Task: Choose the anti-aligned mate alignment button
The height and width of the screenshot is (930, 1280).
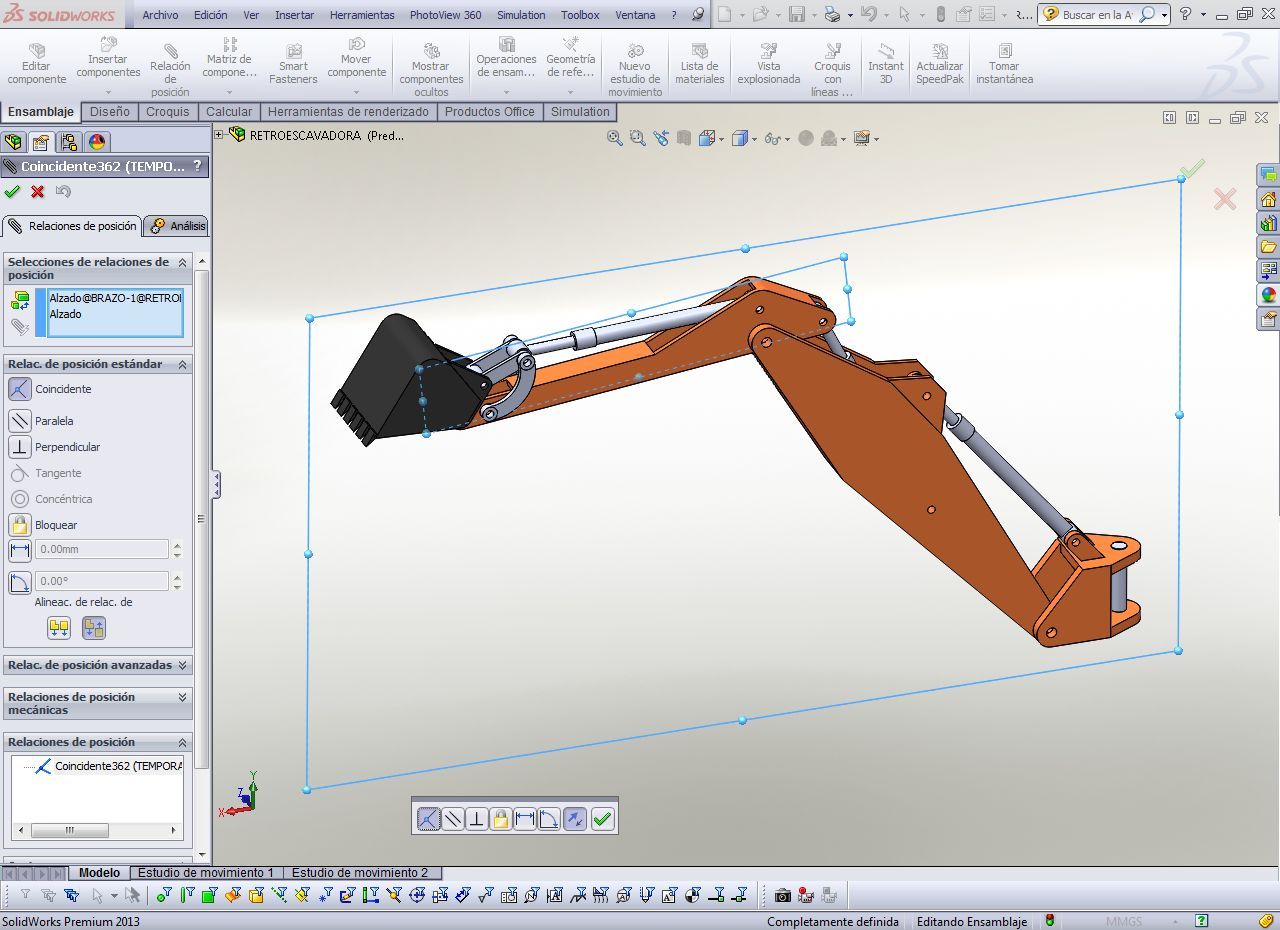Action: coord(93,628)
